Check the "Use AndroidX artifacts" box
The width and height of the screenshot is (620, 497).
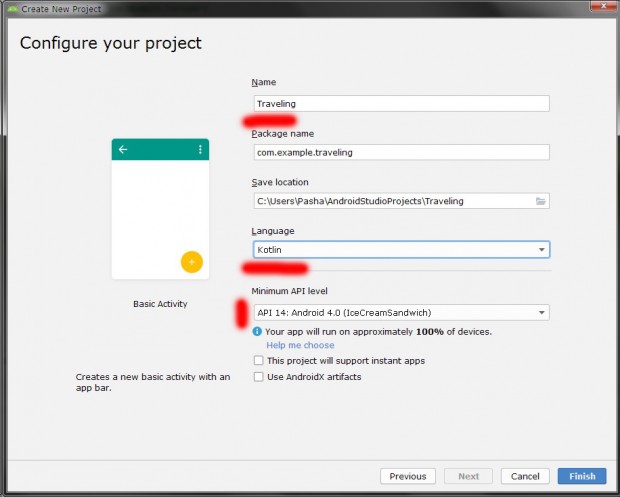(259, 377)
